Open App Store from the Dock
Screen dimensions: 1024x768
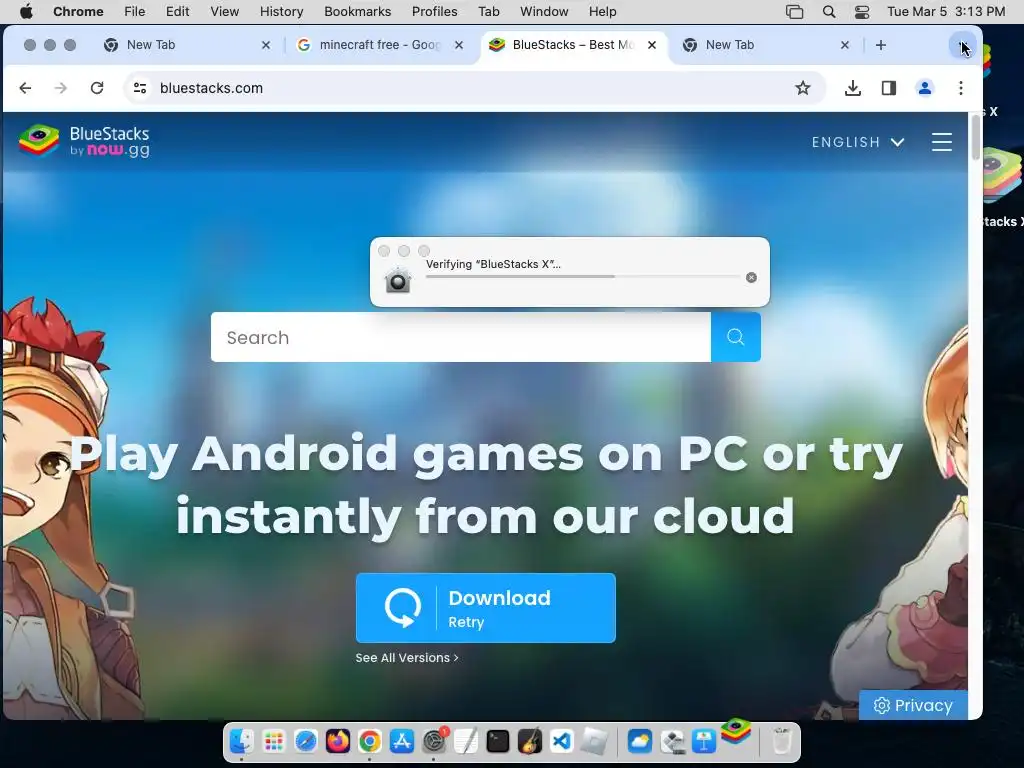point(402,741)
